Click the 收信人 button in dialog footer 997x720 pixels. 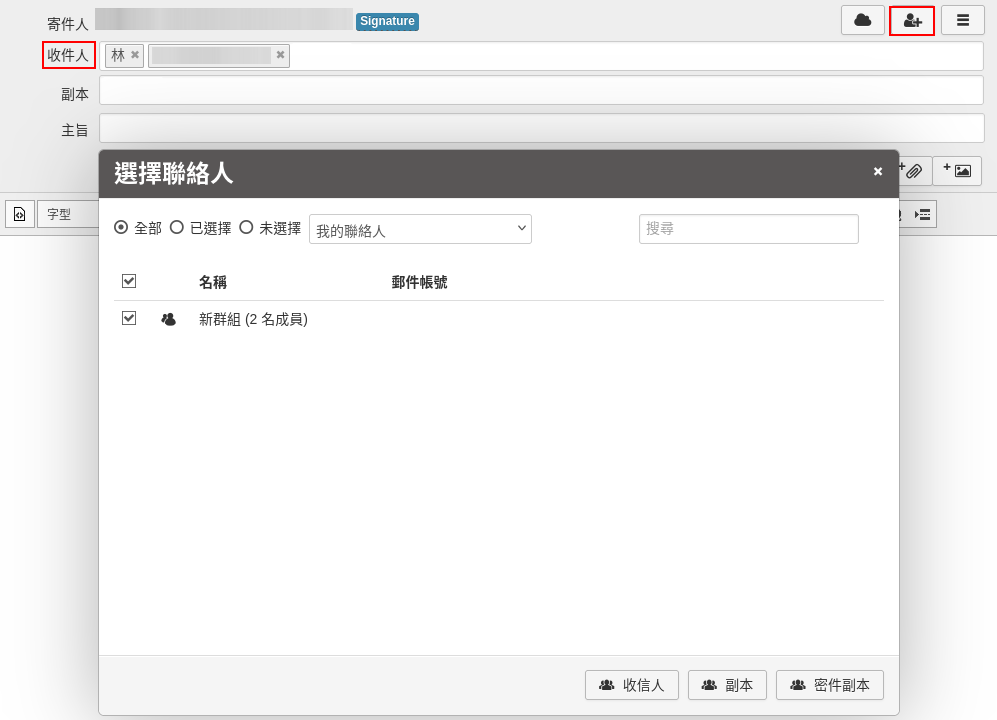(631, 685)
